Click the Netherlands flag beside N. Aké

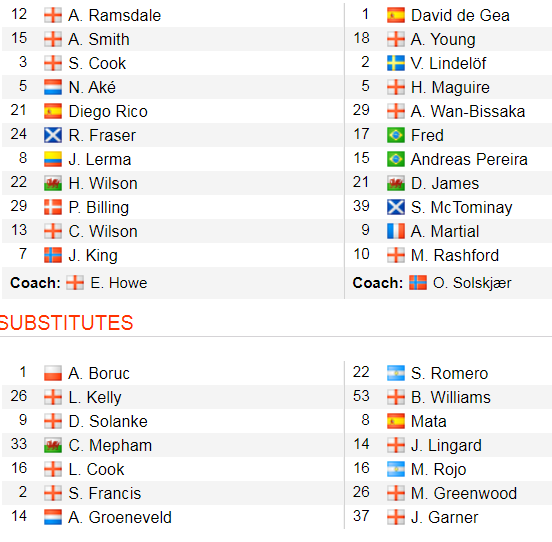coord(53,87)
